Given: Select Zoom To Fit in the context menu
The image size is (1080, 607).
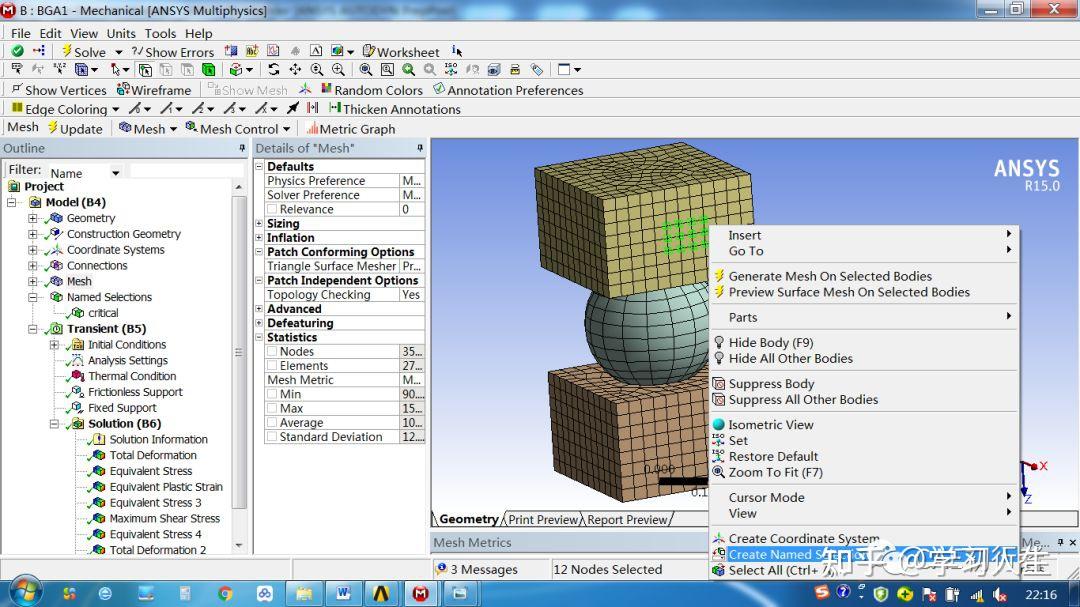Looking at the screenshot, I should [x=778, y=472].
